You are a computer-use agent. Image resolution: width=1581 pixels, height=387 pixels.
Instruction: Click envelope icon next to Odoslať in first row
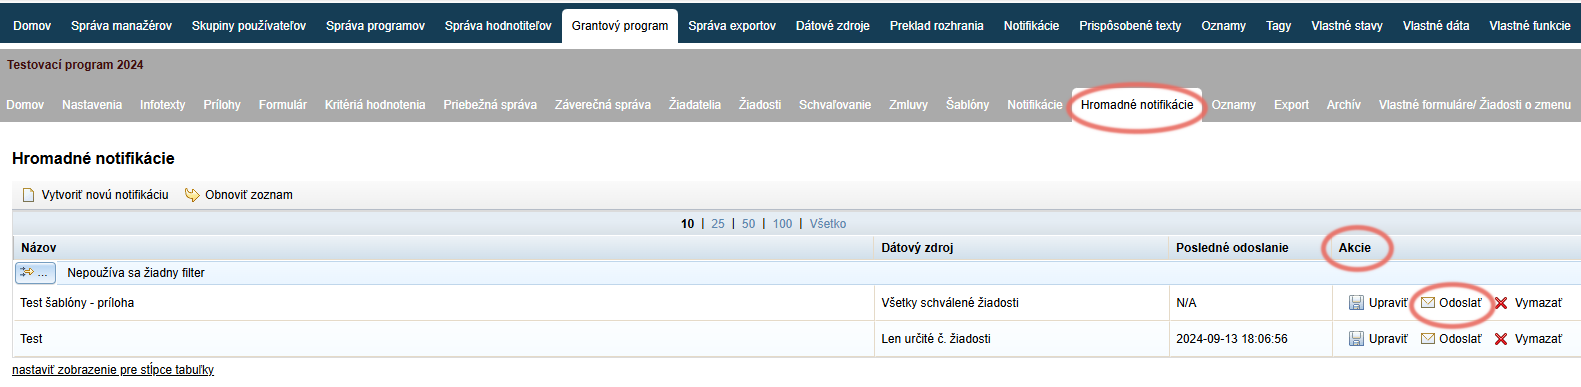[1428, 303]
